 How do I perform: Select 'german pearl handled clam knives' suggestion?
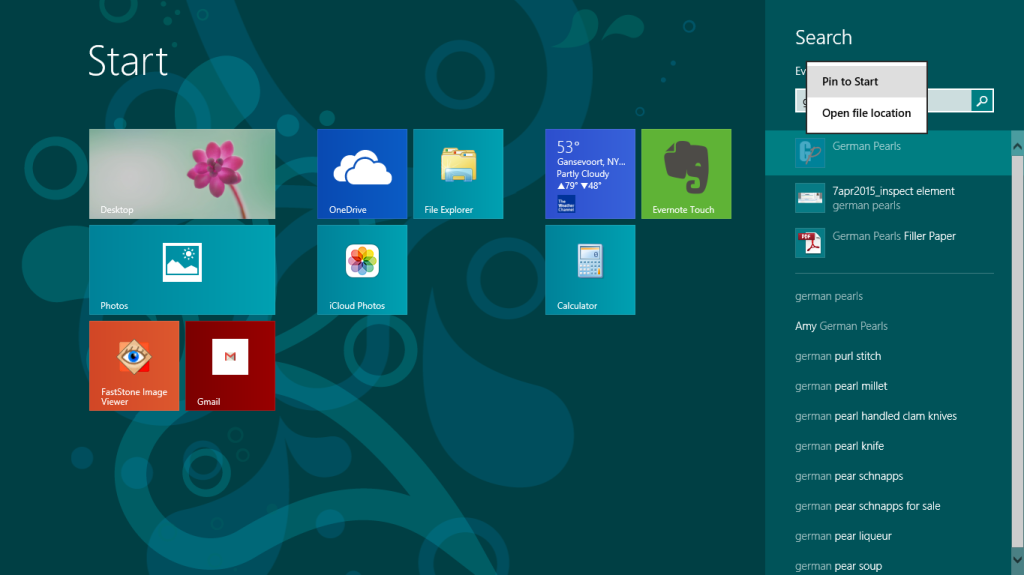point(876,416)
